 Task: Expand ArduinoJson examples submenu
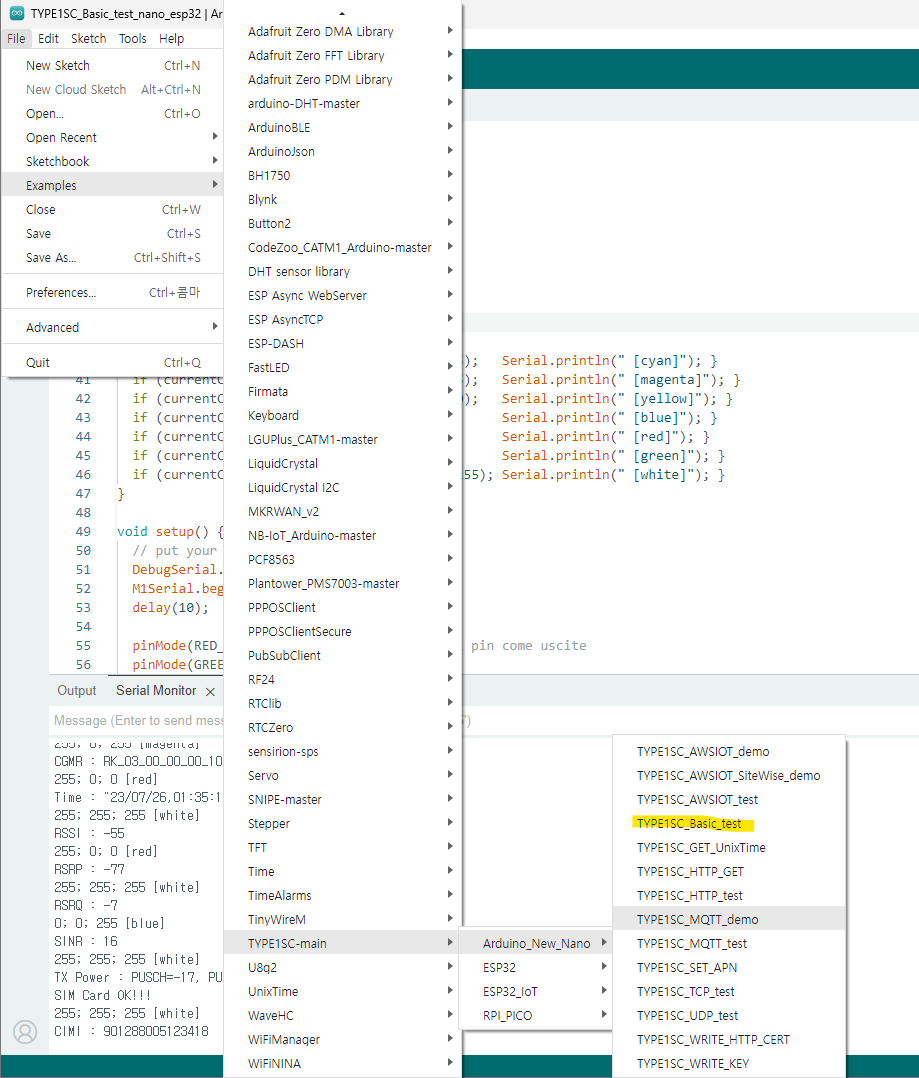[x=342, y=152]
